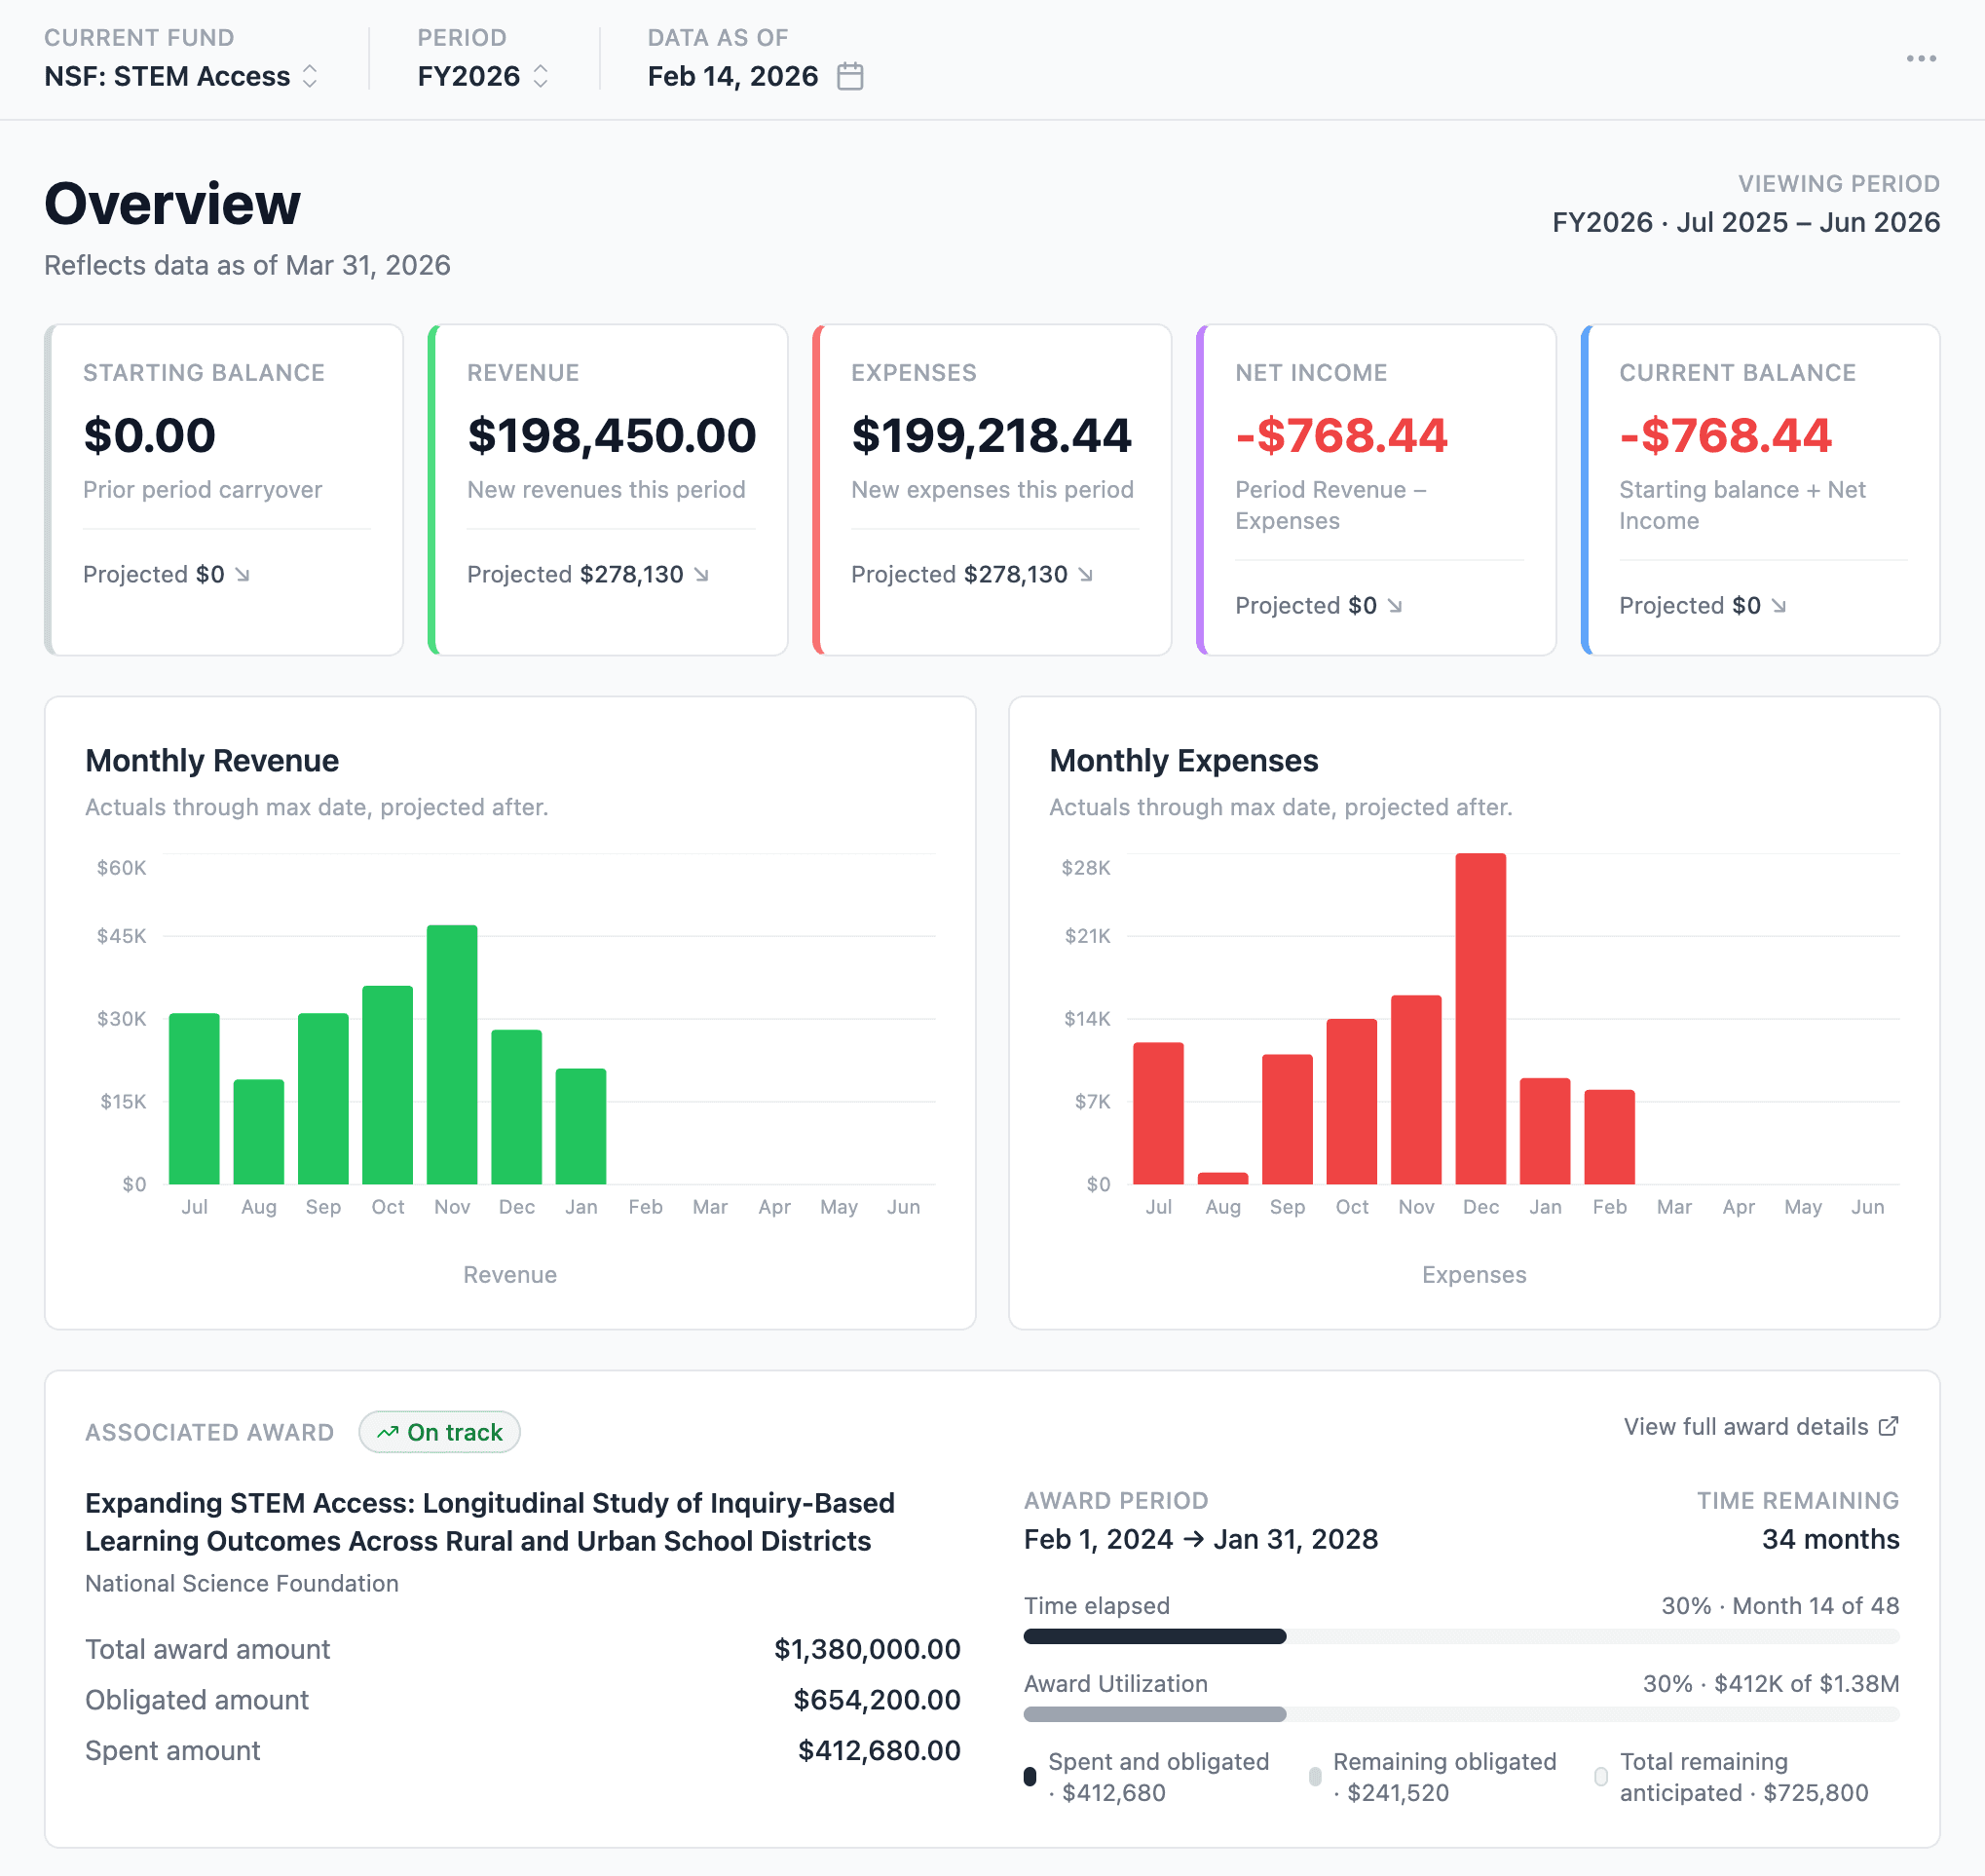Select the Revenue tab label under the left chart
Screen dimensions: 1985x1876
[x=510, y=1274]
